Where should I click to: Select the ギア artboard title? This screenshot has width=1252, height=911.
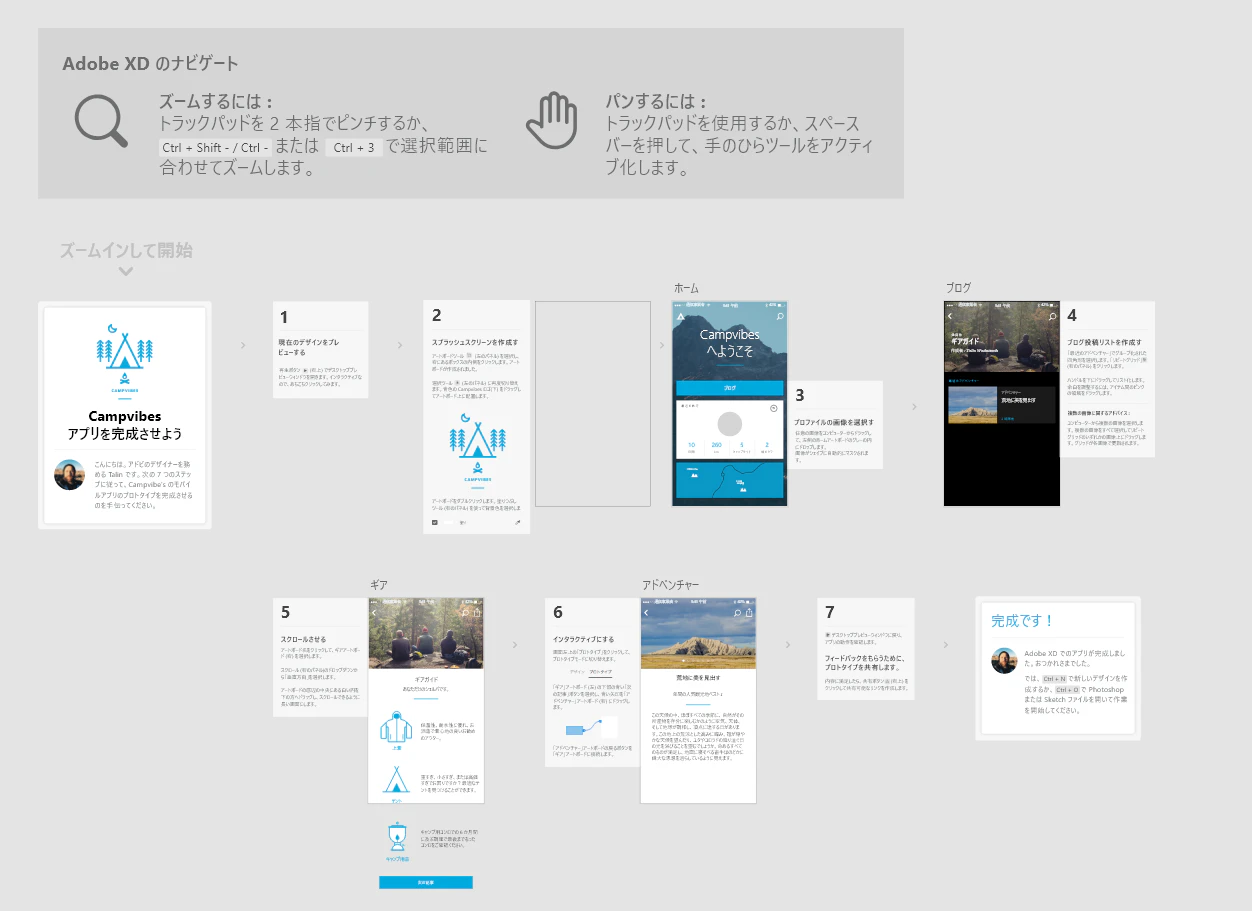click(379, 585)
